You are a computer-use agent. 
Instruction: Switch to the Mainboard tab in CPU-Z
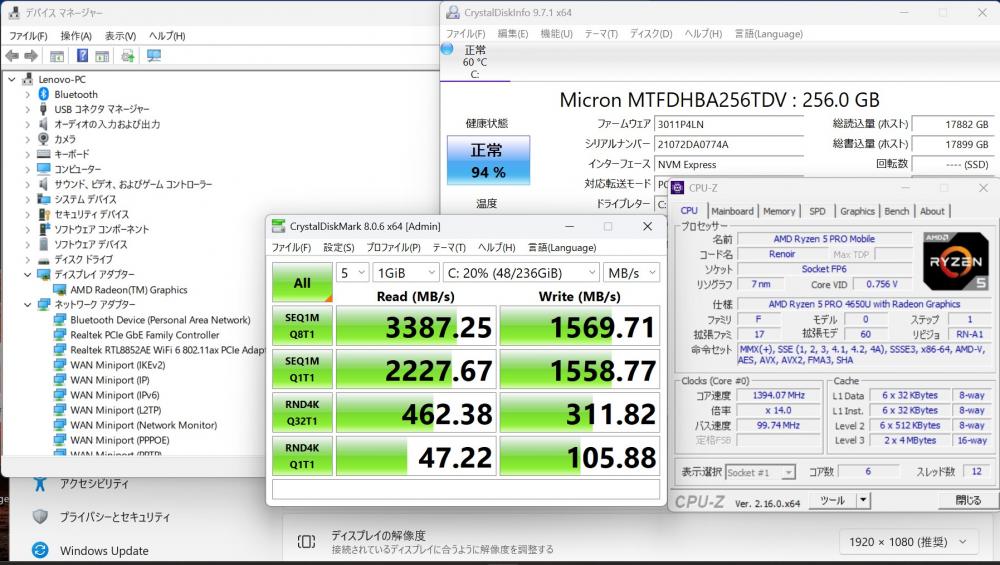[732, 211]
